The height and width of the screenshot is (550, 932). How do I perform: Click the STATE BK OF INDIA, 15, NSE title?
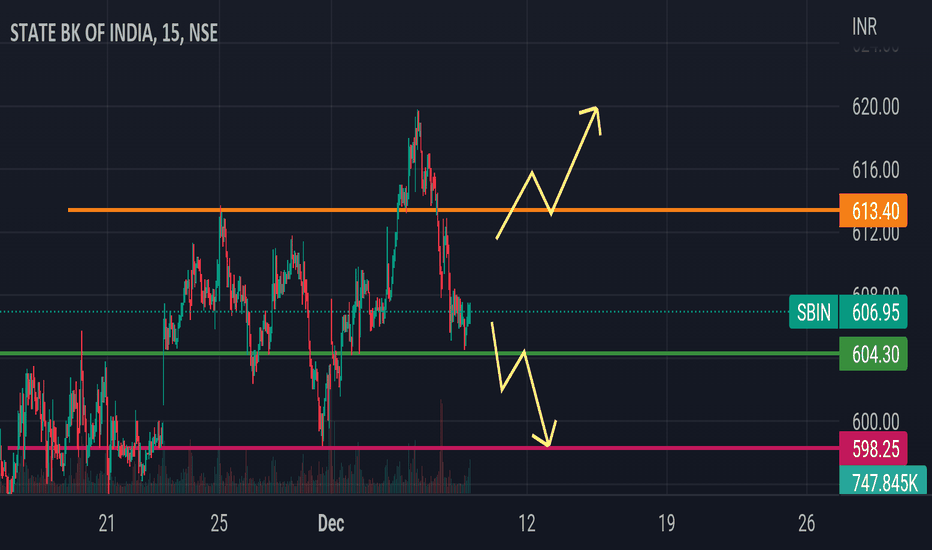coord(114,33)
